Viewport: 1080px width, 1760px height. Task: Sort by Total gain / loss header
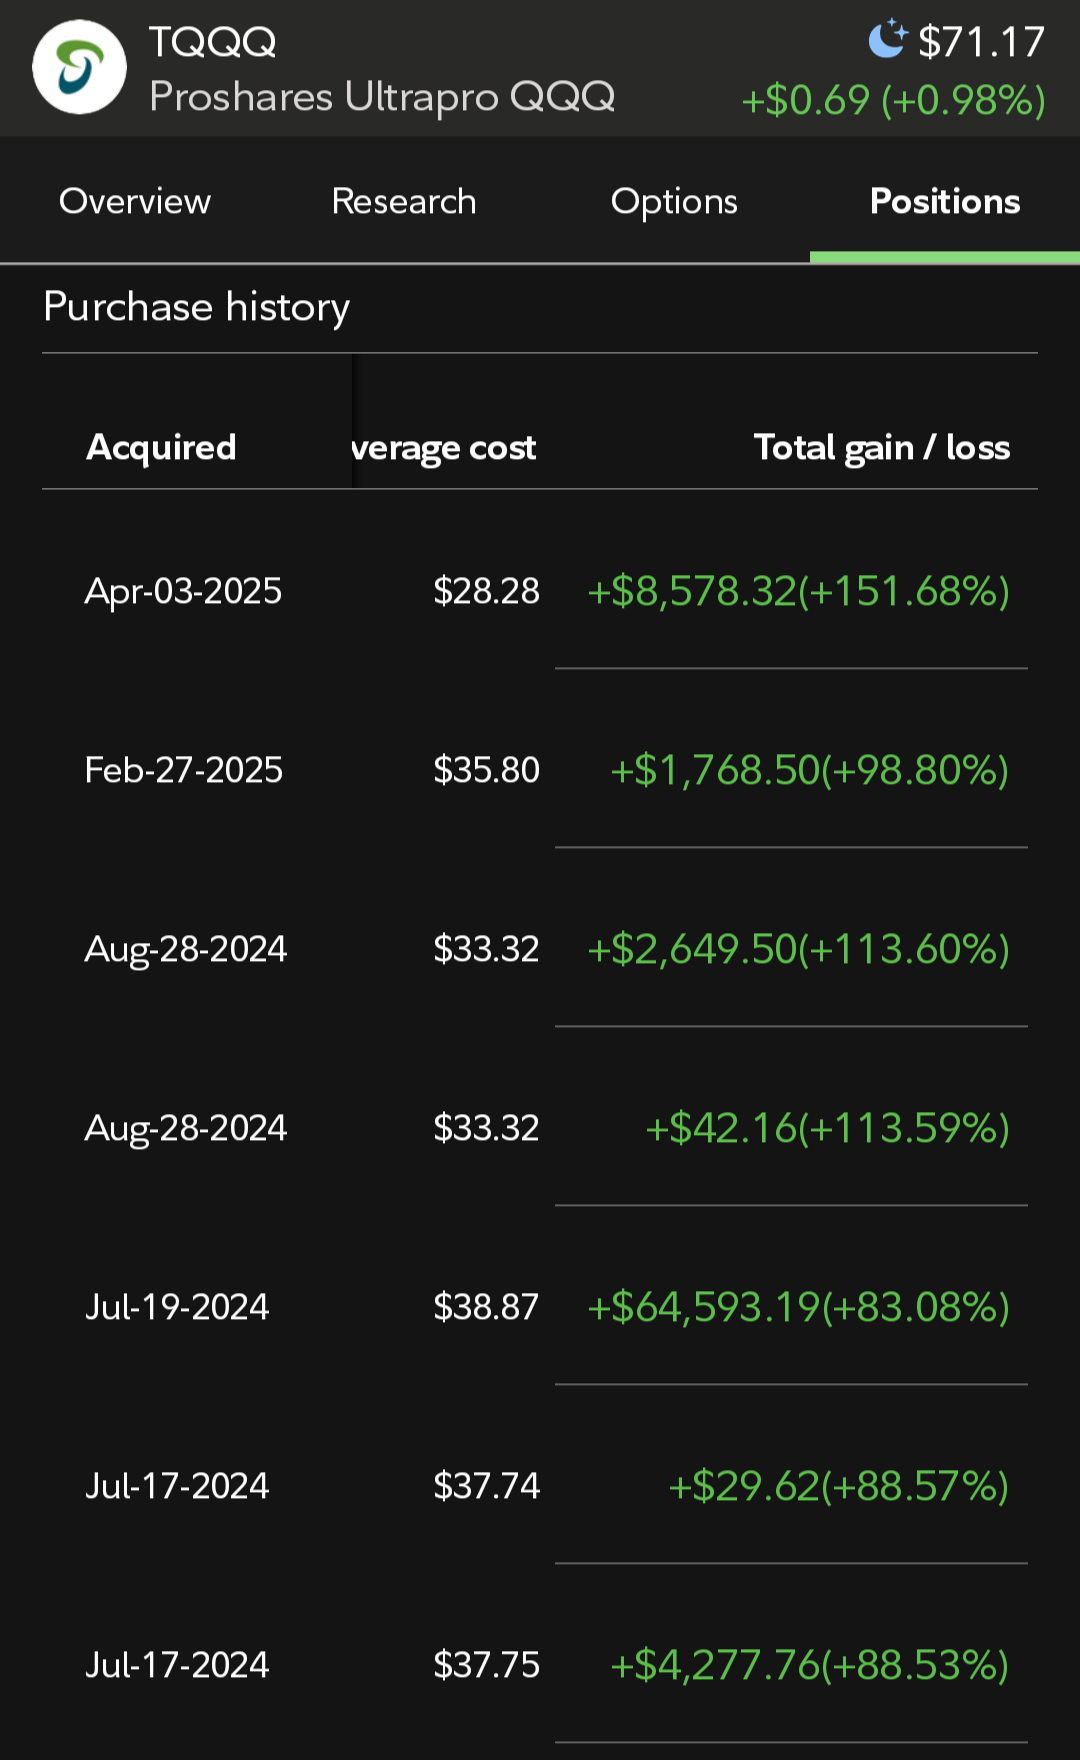click(882, 447)
